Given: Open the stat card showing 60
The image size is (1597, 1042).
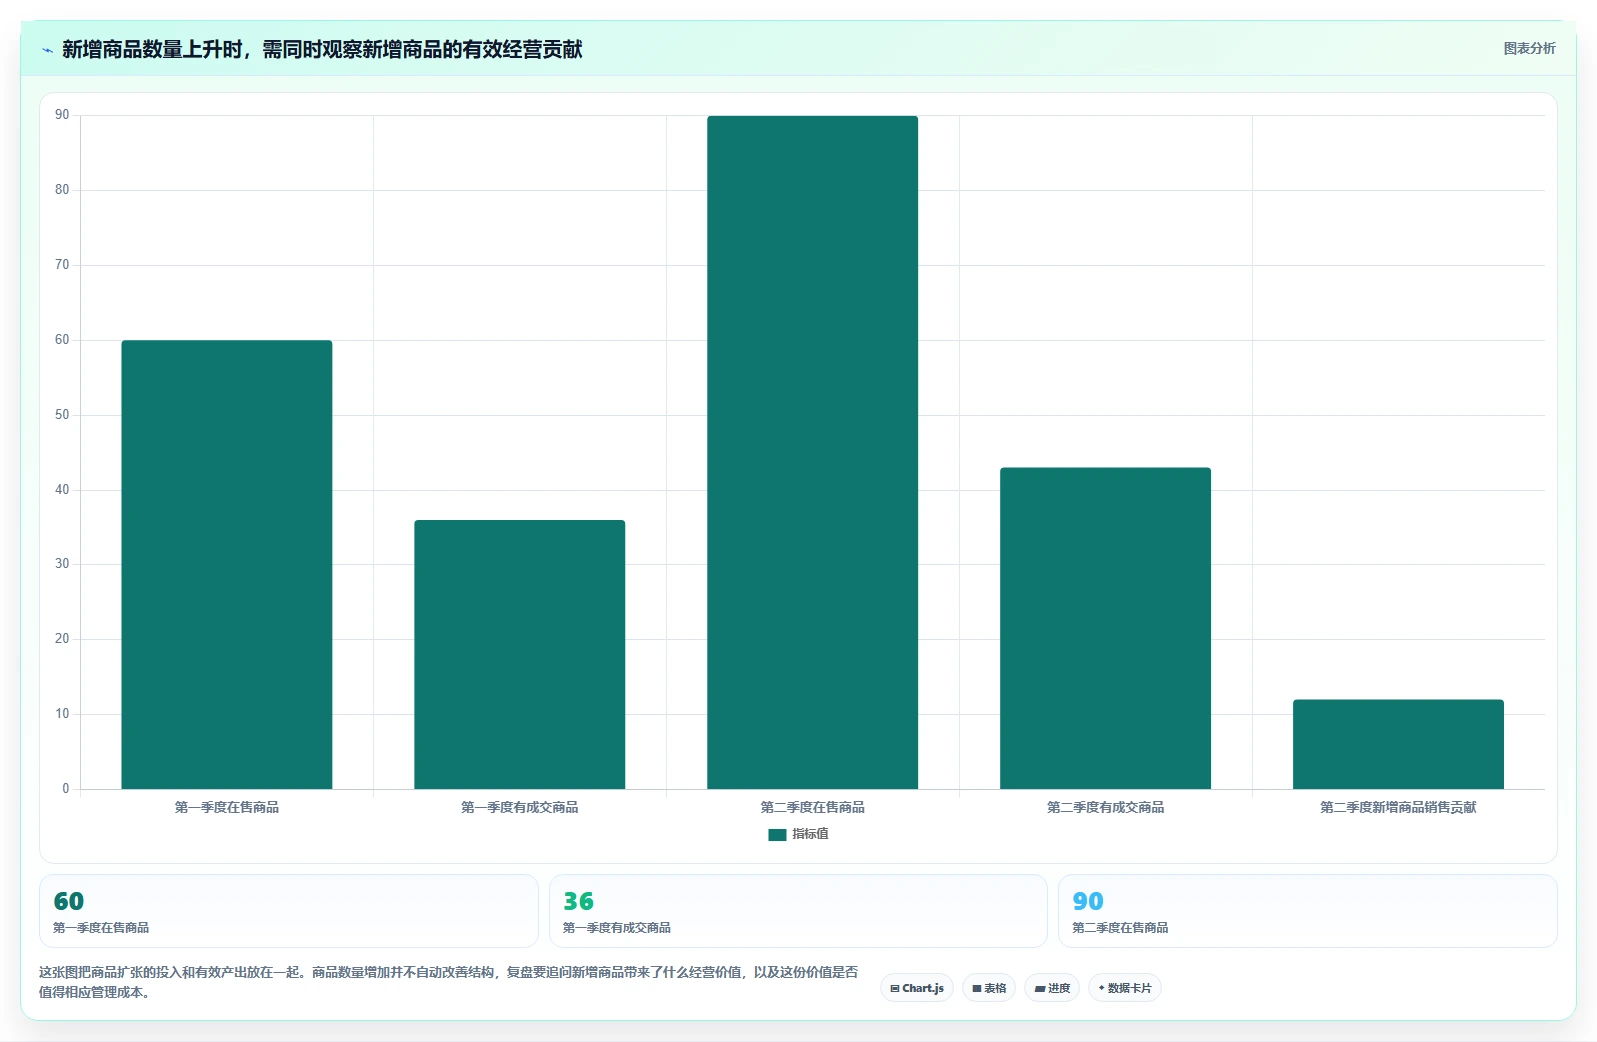Looking at the screenshot, I should coord(289,911).
